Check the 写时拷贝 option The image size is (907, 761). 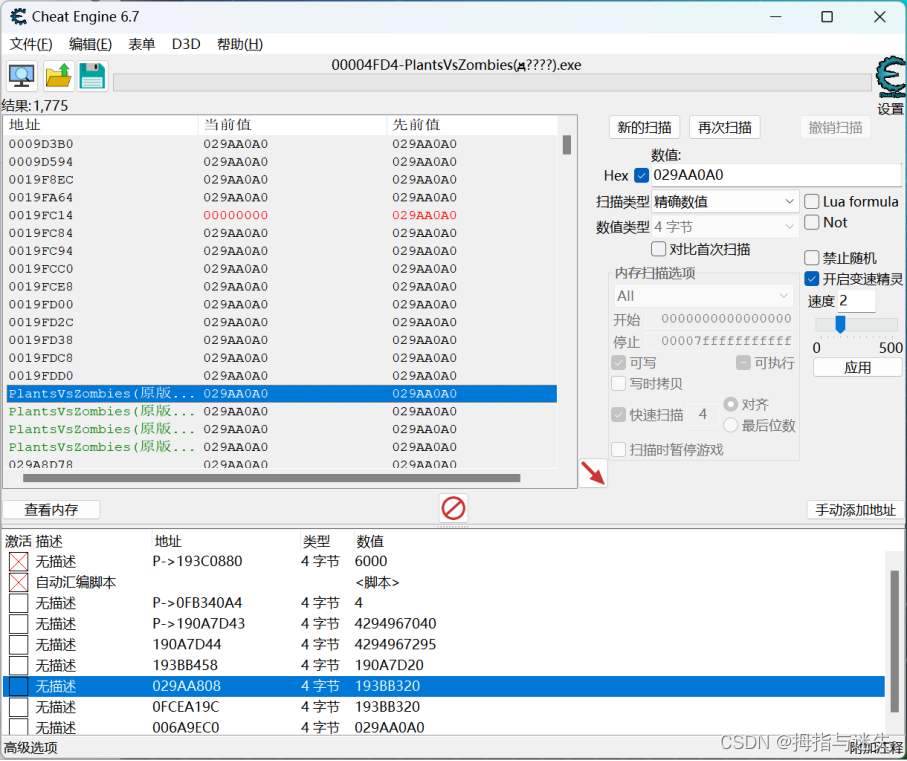618,383
